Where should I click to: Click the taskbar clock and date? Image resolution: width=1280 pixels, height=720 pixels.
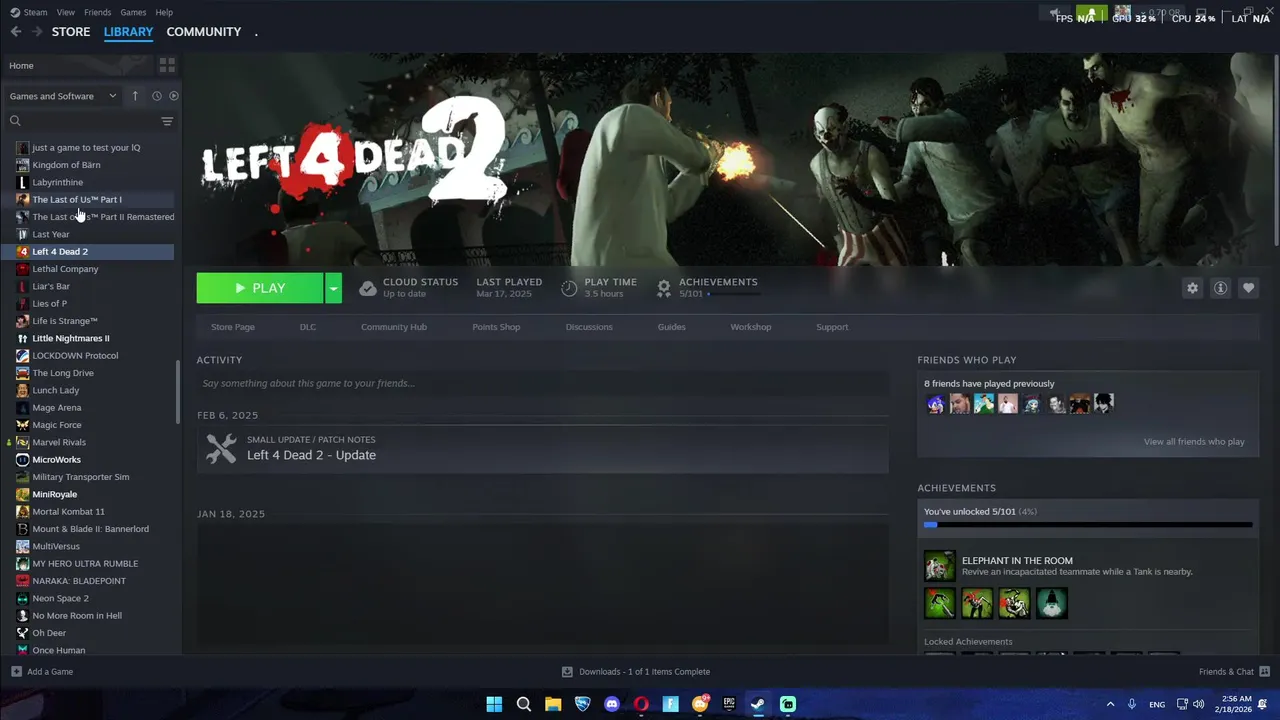pos(1236,704)
